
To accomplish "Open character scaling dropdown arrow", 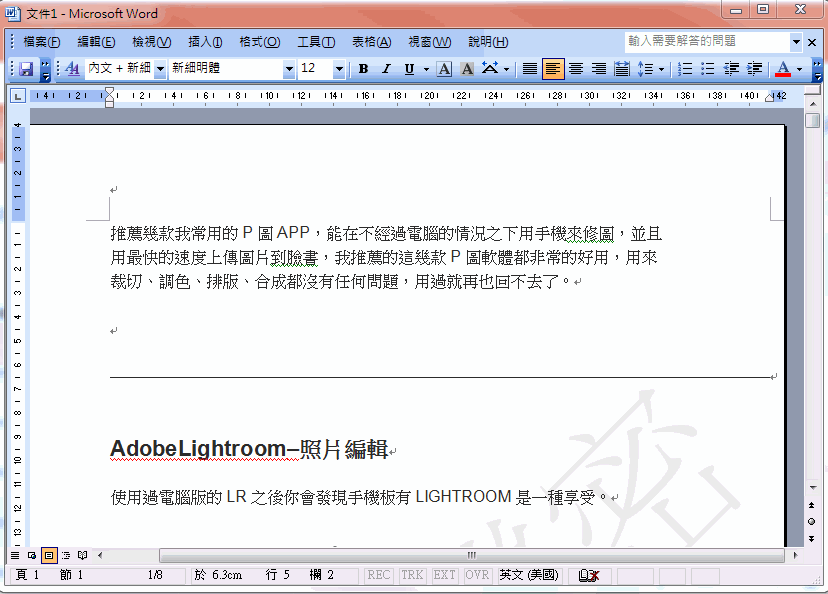I will pos(506,69).
